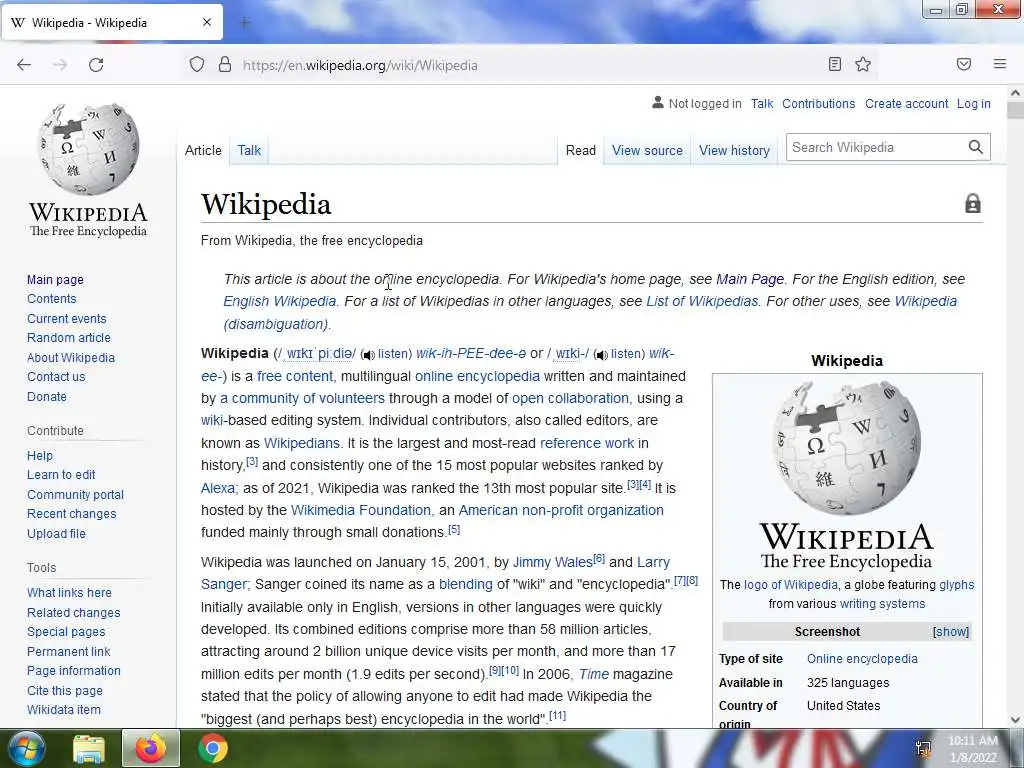The width and height of the screenshot is (1024, 768).
Task: Open Page information link
Action: point(74,670)
